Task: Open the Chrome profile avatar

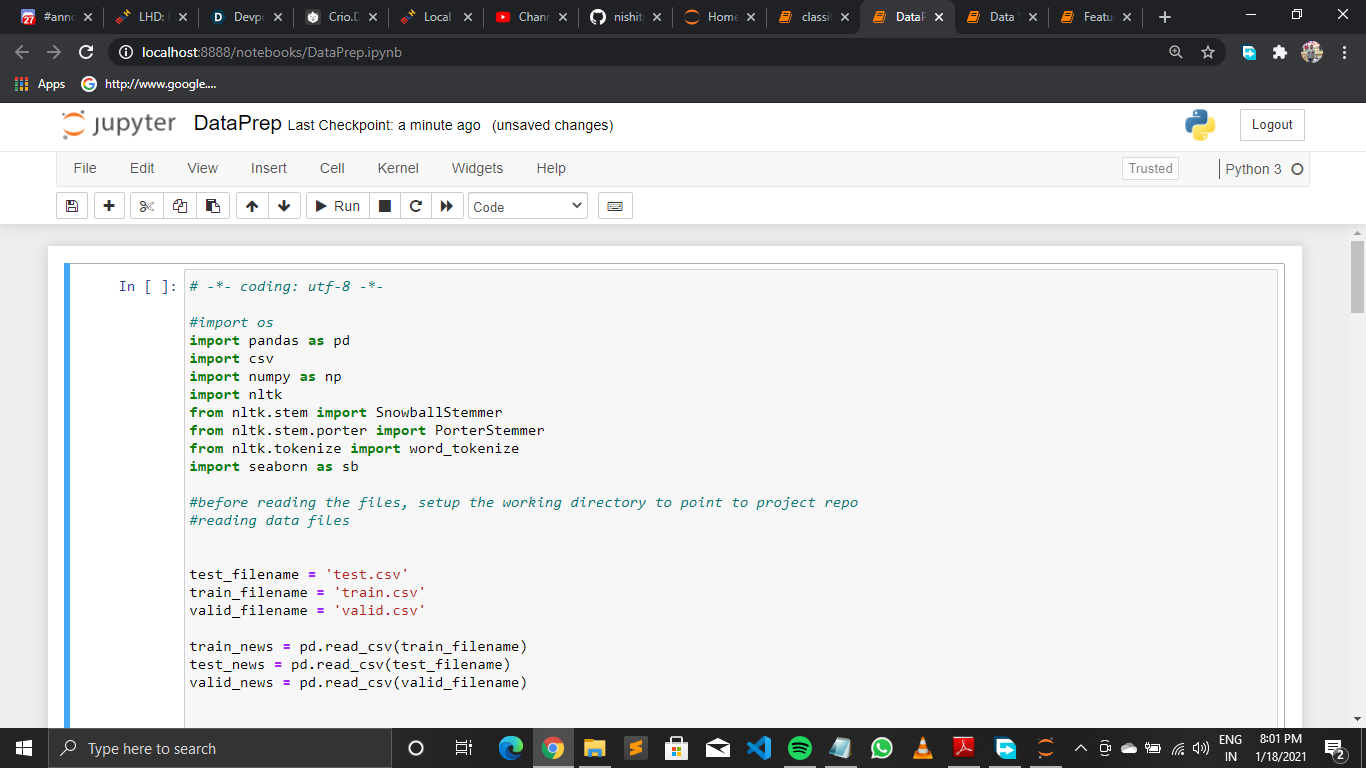Action: (x=1311, y=52)
